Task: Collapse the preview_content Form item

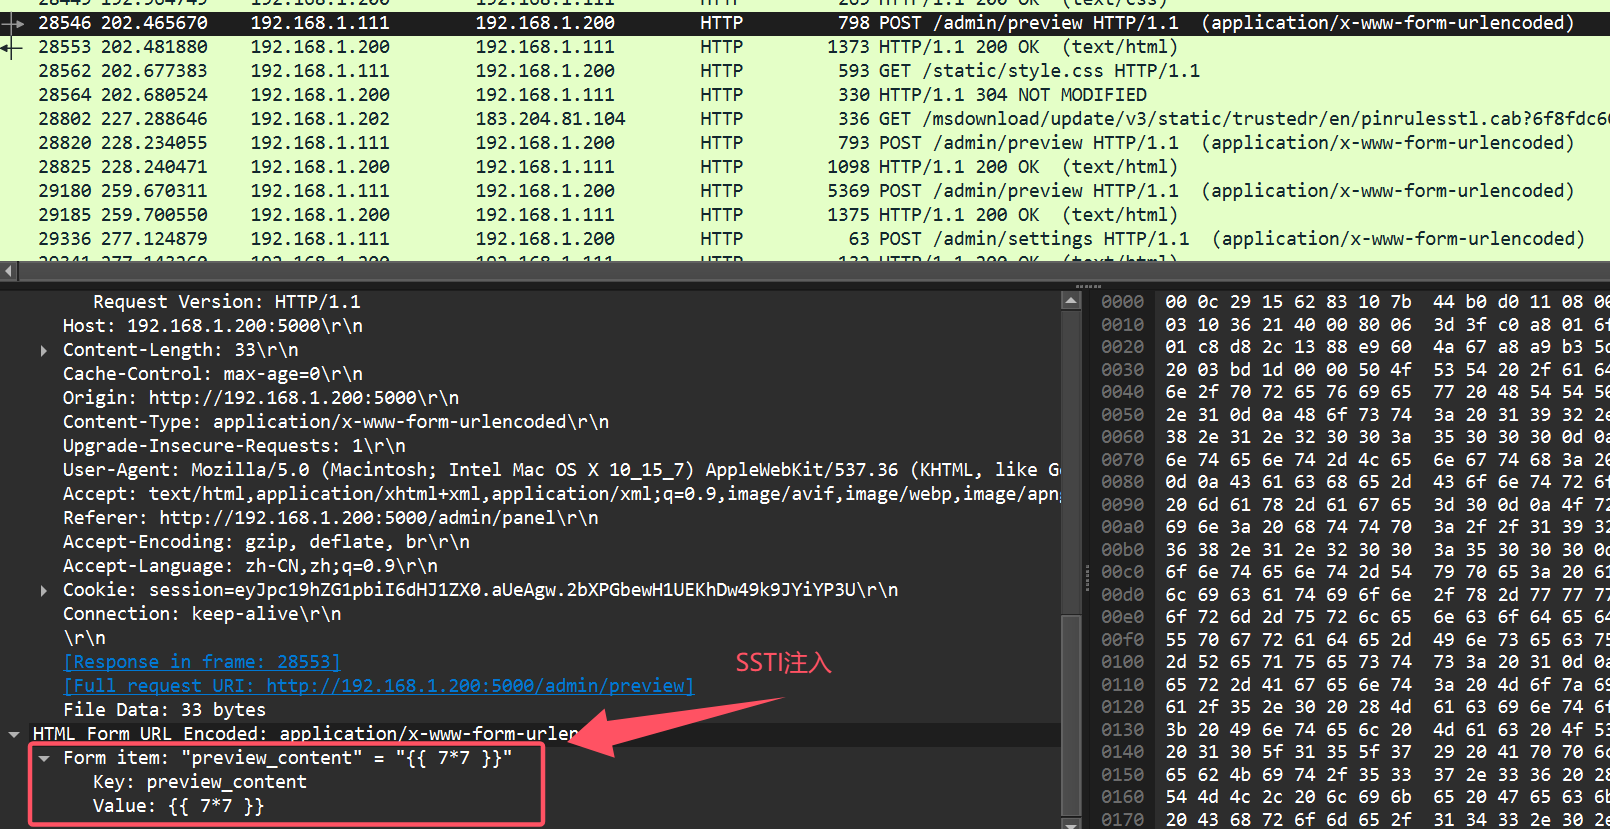Action: pos(44,758)
